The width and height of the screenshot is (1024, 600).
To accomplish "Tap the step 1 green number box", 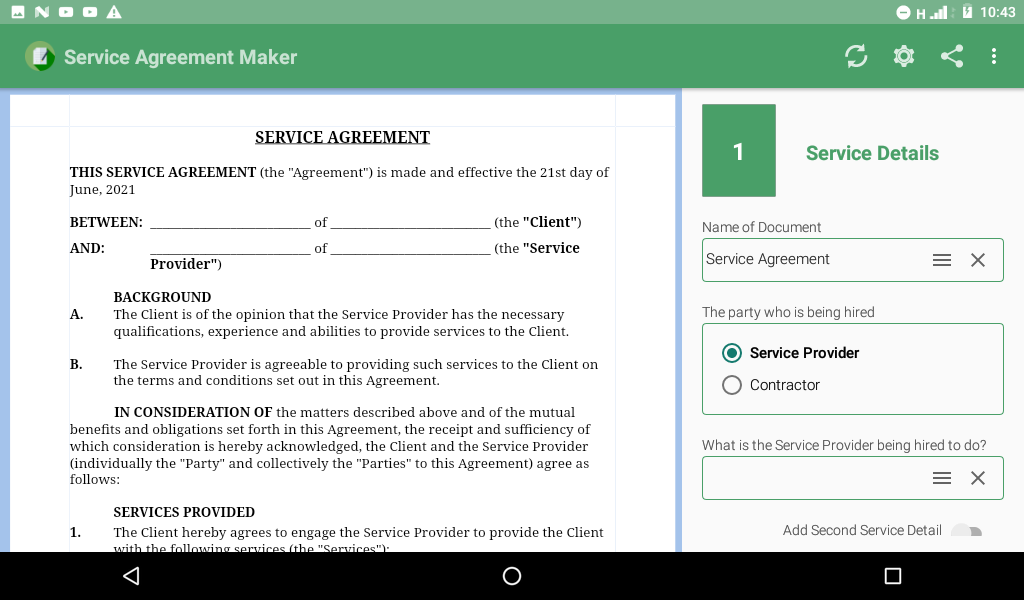I will coord(739,150).
